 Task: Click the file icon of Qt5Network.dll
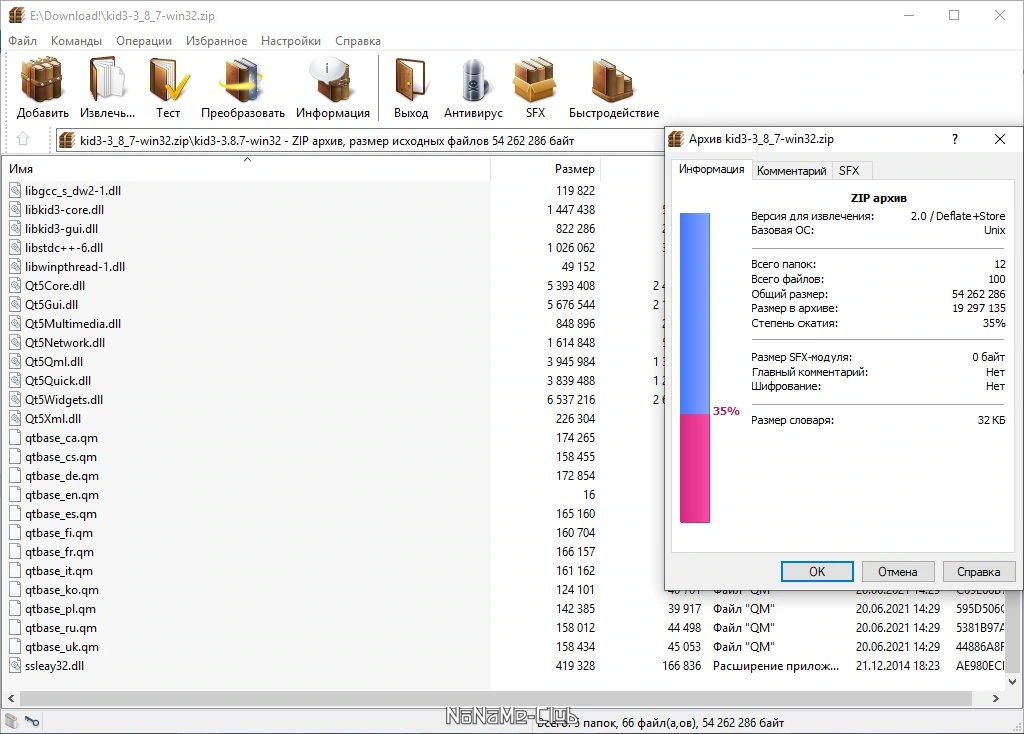pos(15,342)
